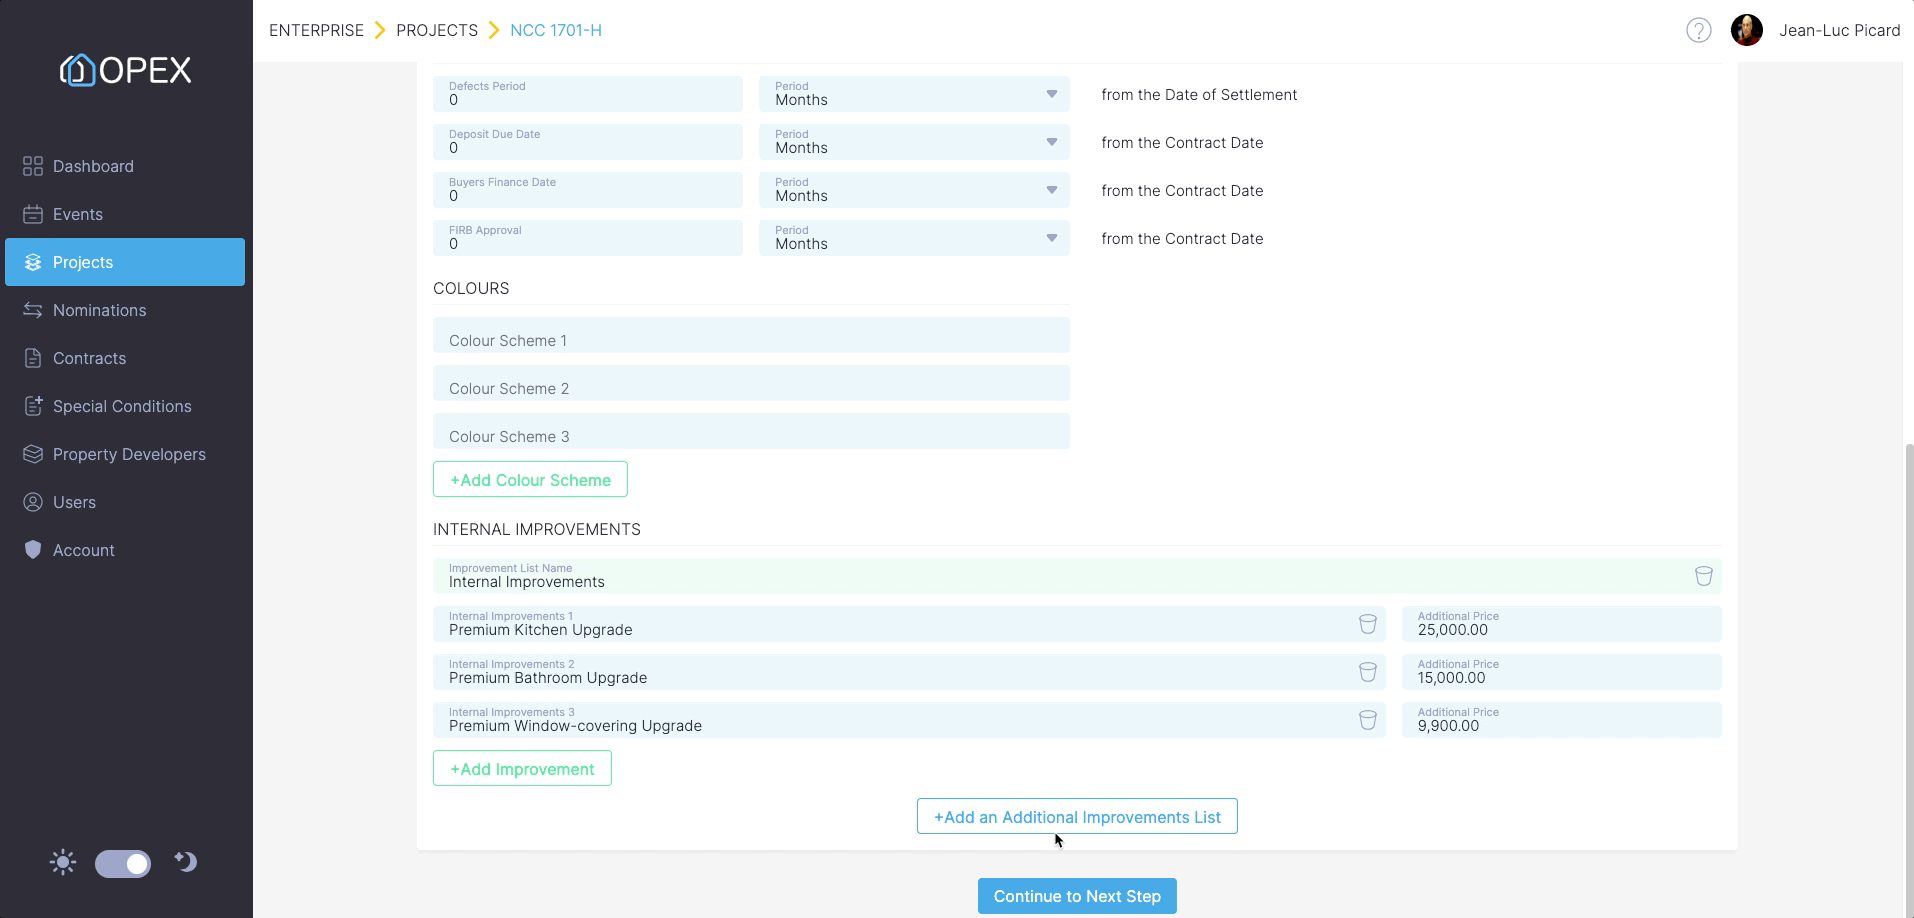This screenshot has width=1914, height=918.
Task: Click PROJECTS breadcrumb link
Action: click(x=437, y=30)
